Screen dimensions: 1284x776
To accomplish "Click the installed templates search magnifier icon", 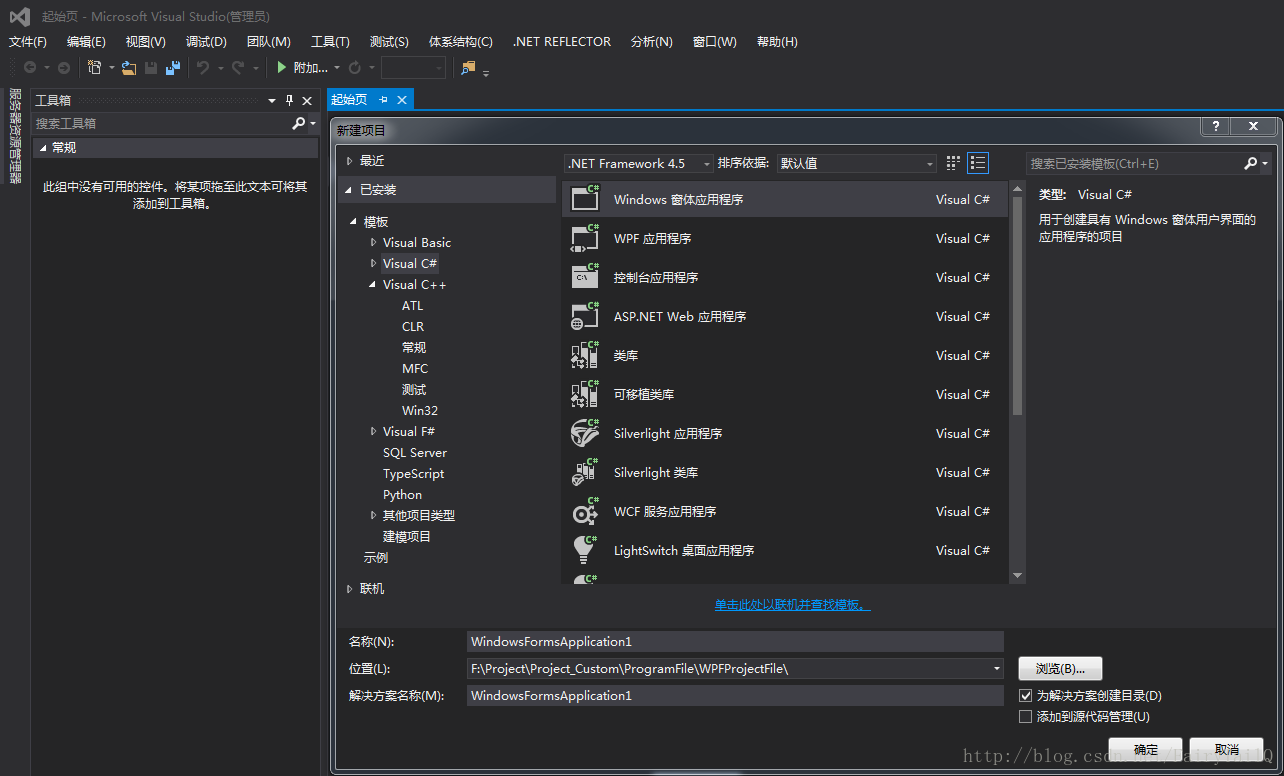I will point(1250,162).
